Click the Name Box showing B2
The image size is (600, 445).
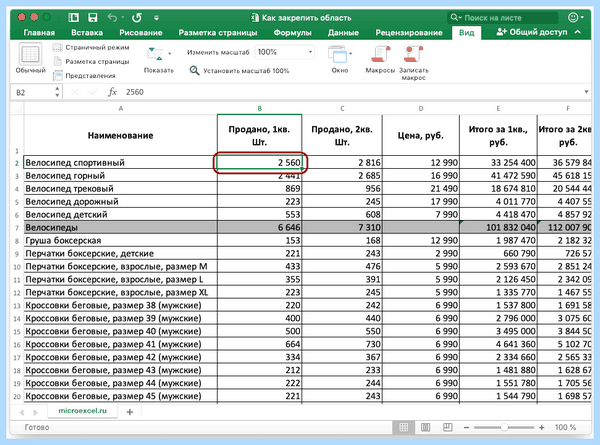point(34,92)
